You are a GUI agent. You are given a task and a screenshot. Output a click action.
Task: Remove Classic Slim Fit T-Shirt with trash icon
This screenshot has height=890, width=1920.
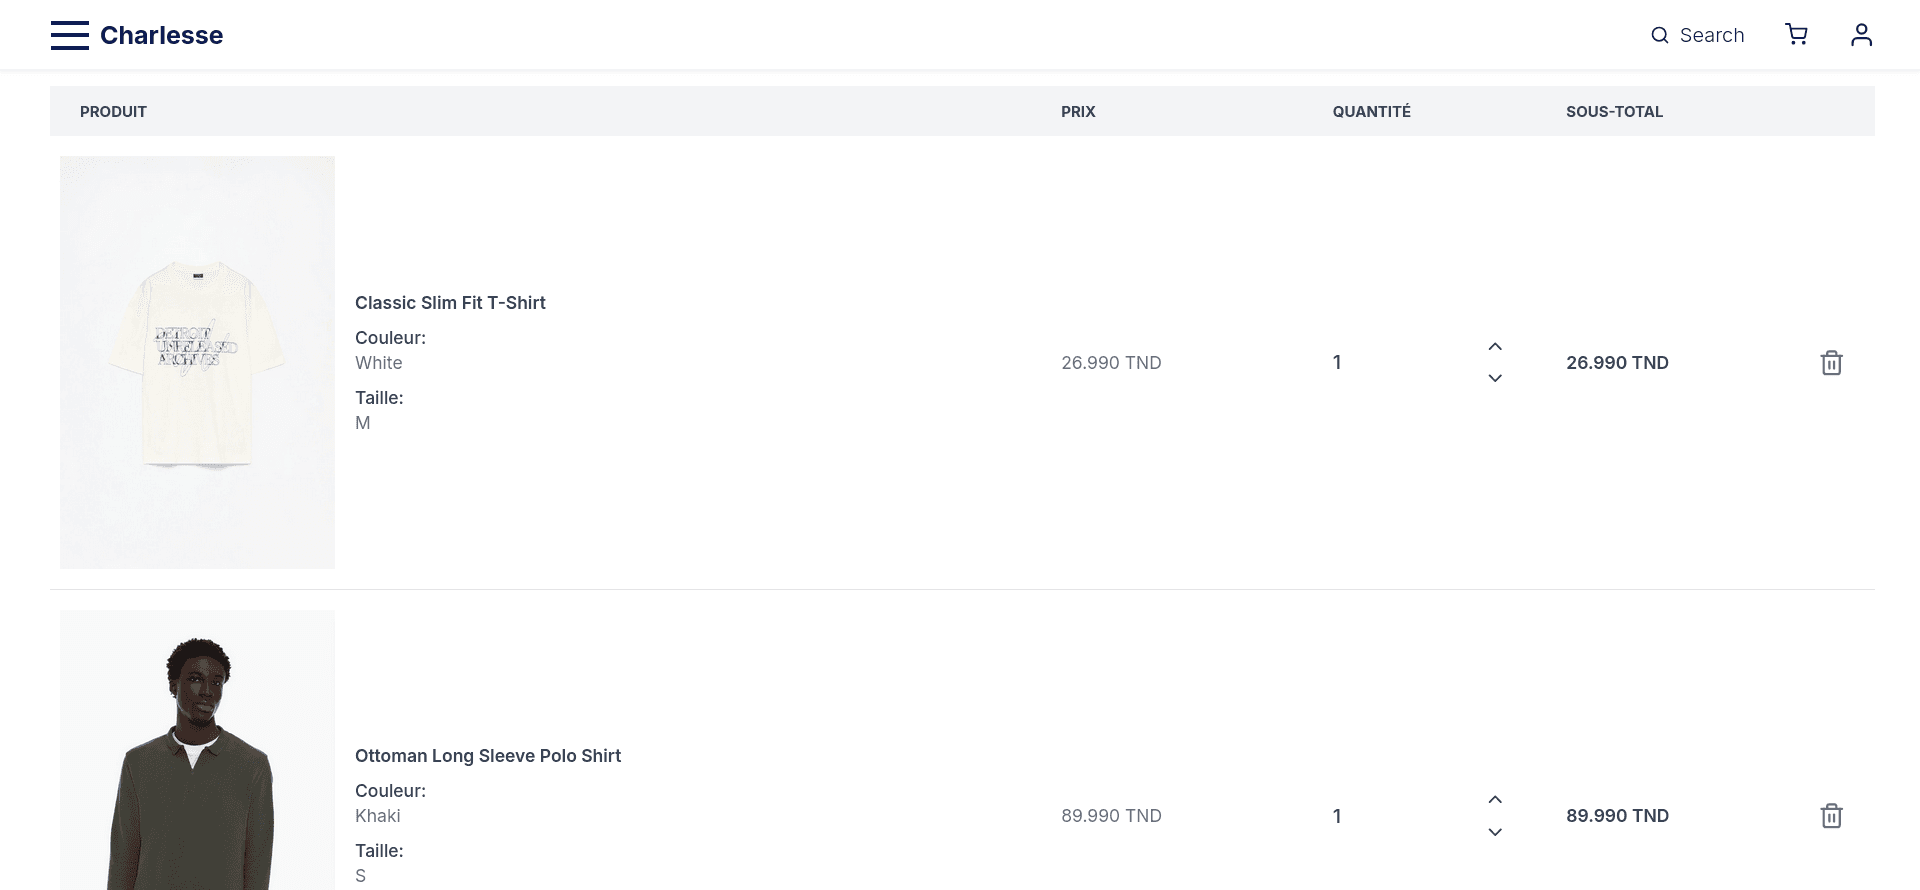1831,363
